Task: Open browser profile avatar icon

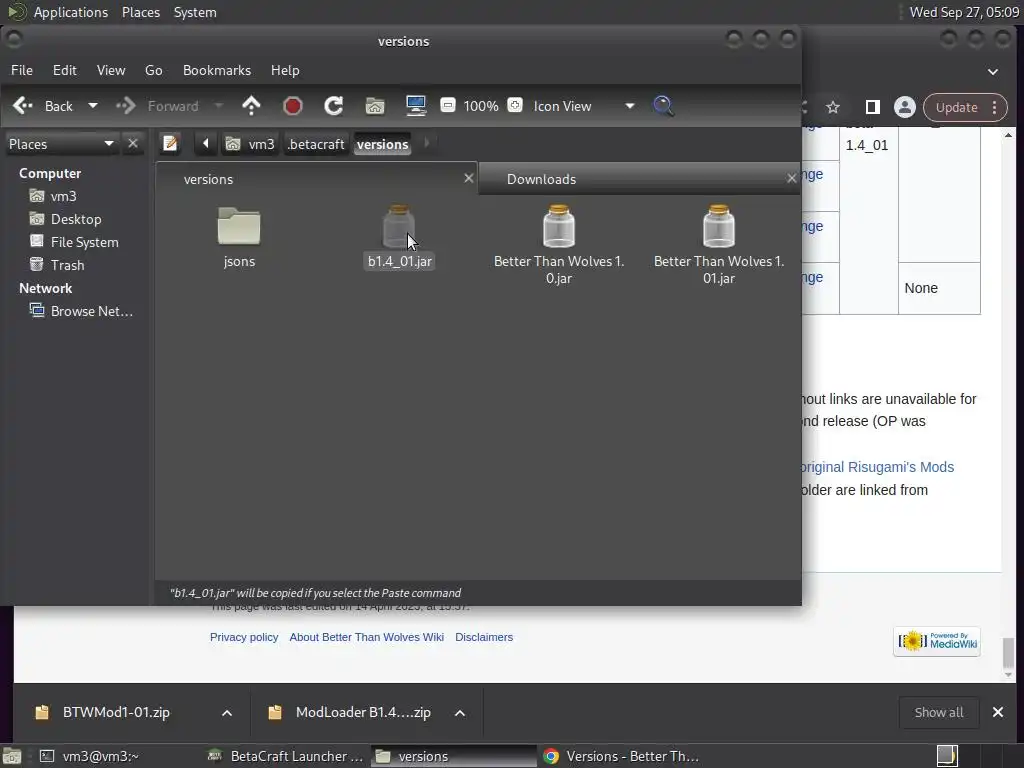Action: (x=904, y=107)
